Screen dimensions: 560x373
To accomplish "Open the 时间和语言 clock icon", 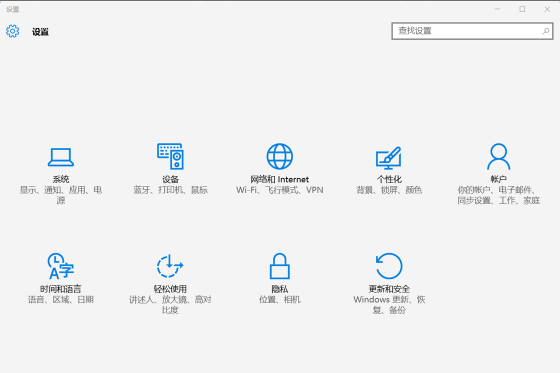I will click(61, 266).
